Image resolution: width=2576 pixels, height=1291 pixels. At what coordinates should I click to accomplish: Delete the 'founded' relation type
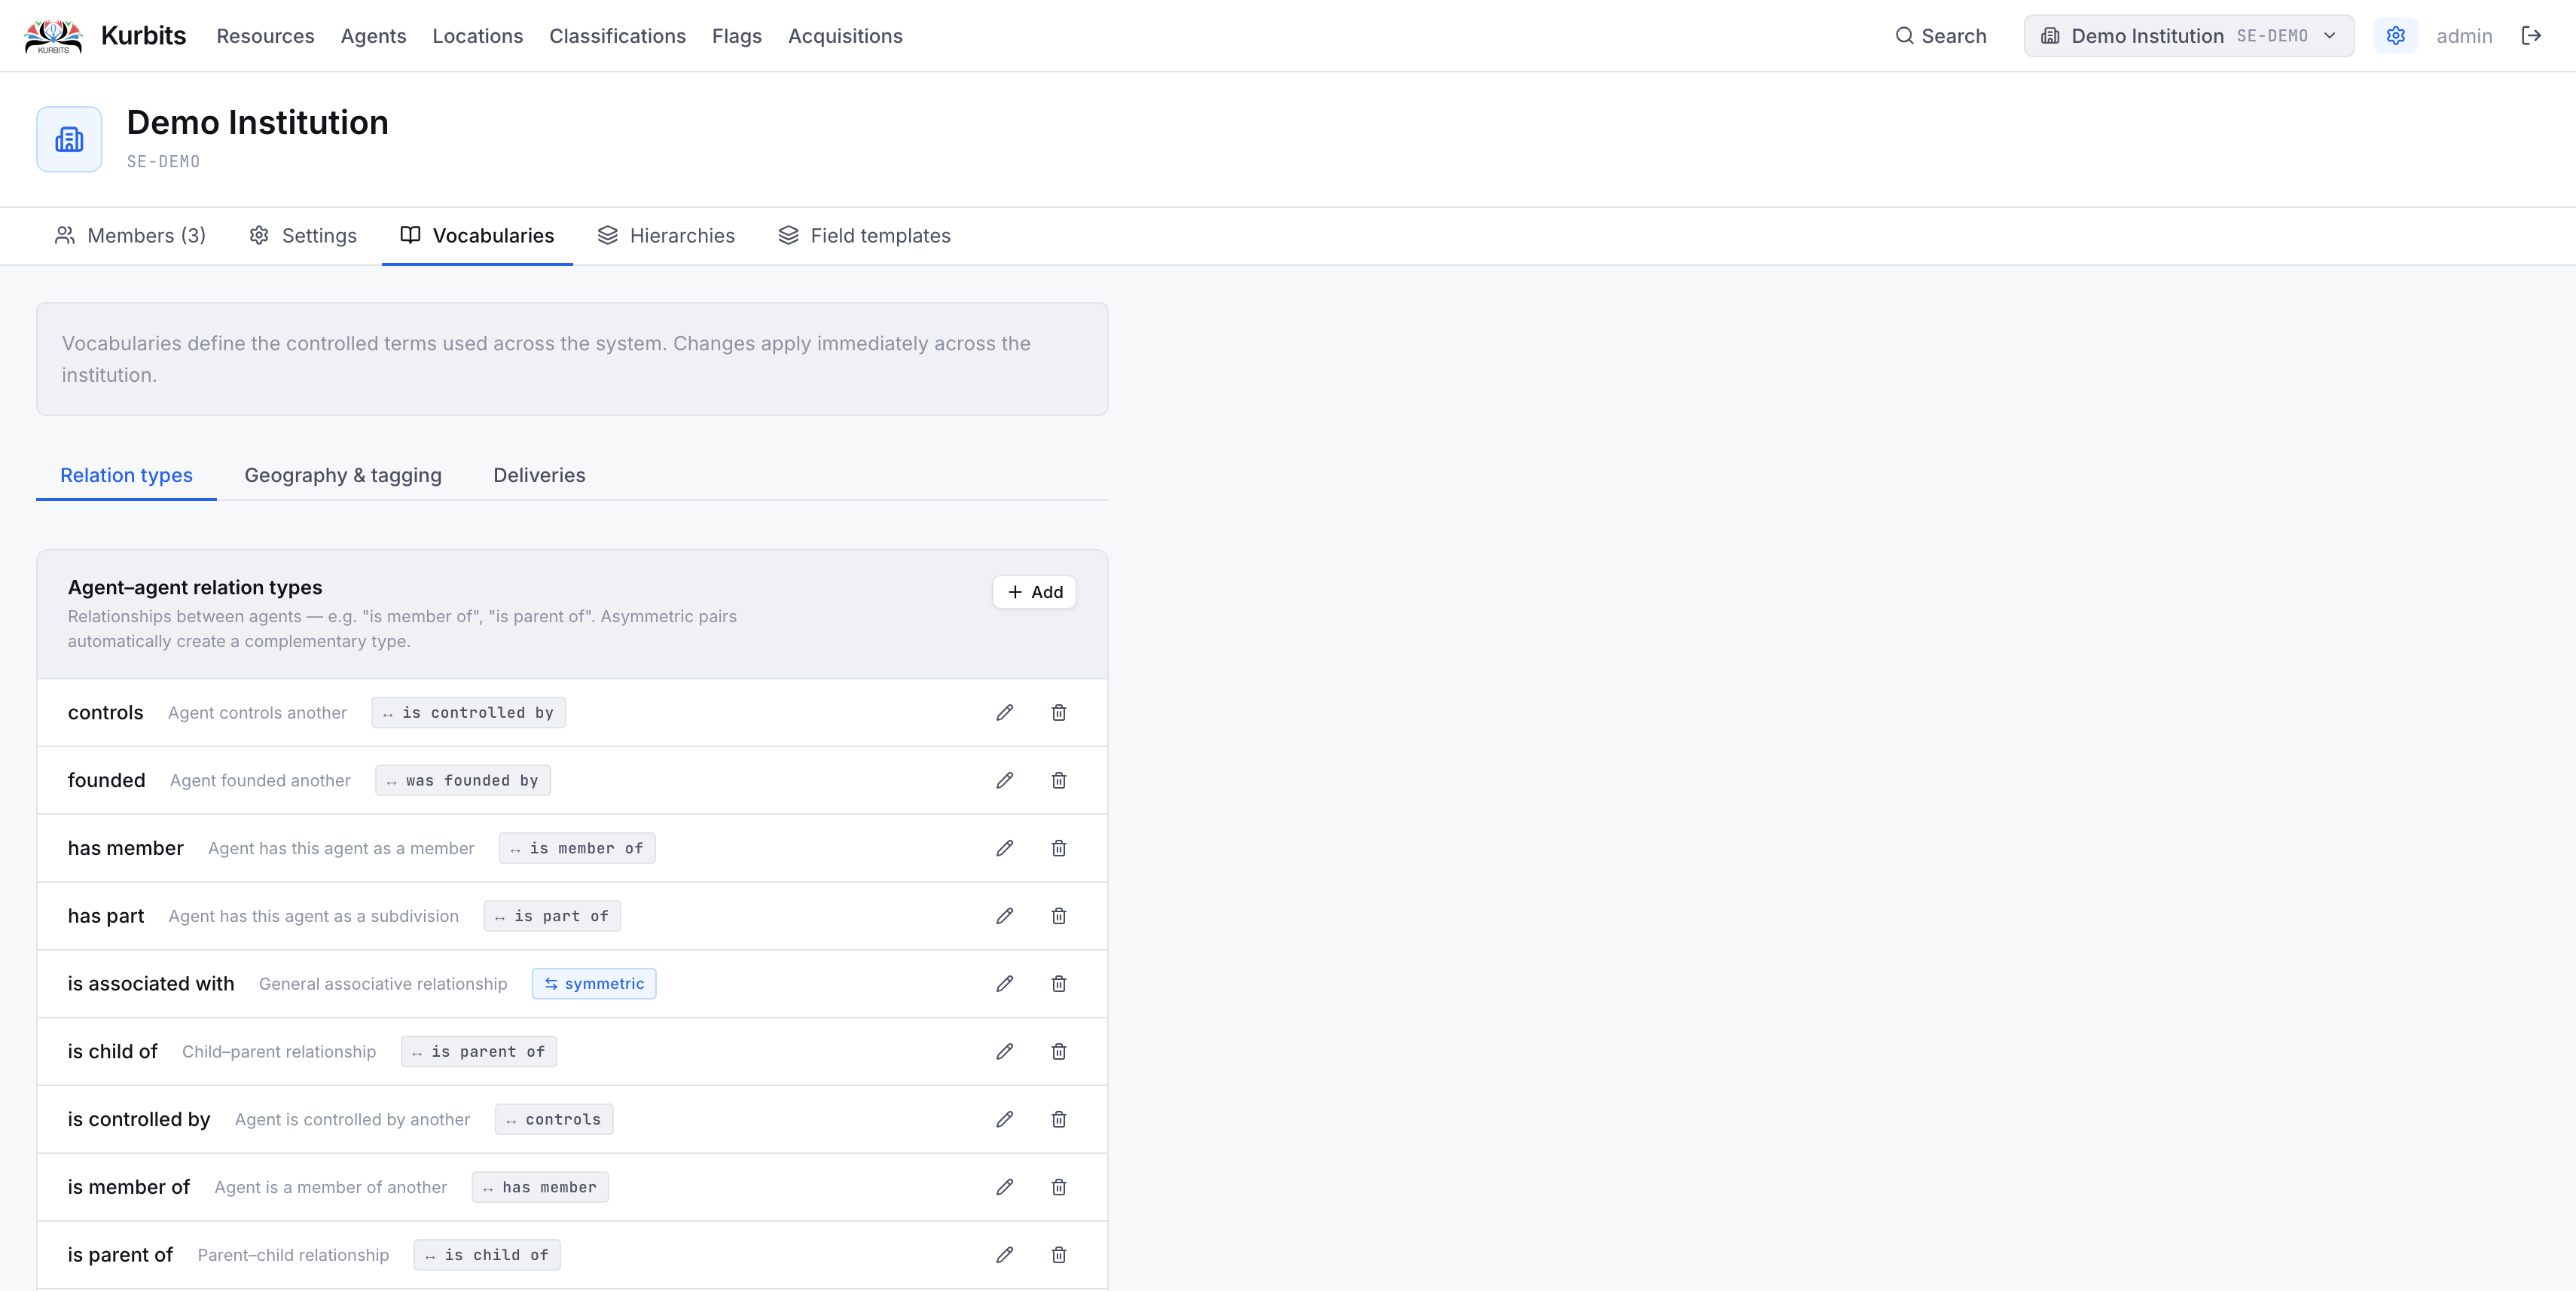pyautogui.click(x=1058, y=780)
